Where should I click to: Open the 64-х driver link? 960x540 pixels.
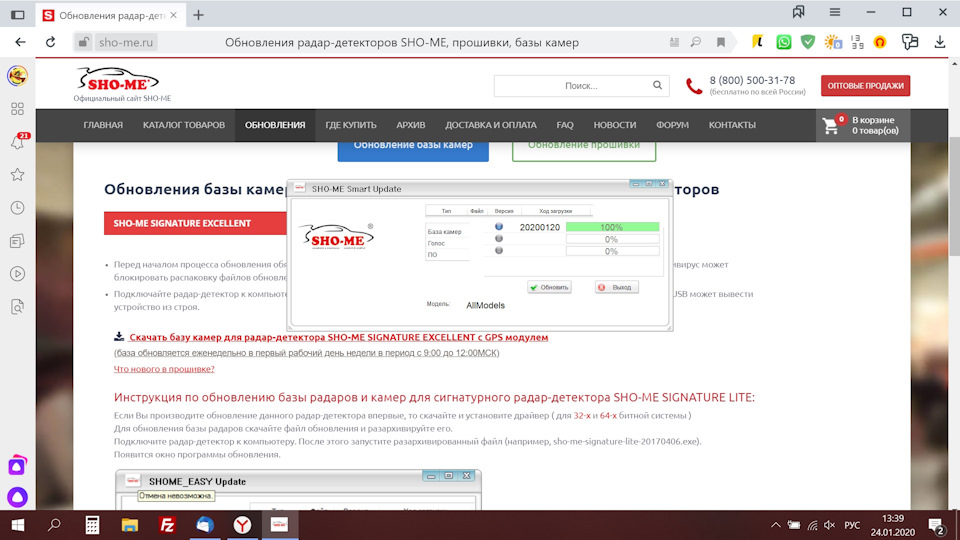[608, 415]
